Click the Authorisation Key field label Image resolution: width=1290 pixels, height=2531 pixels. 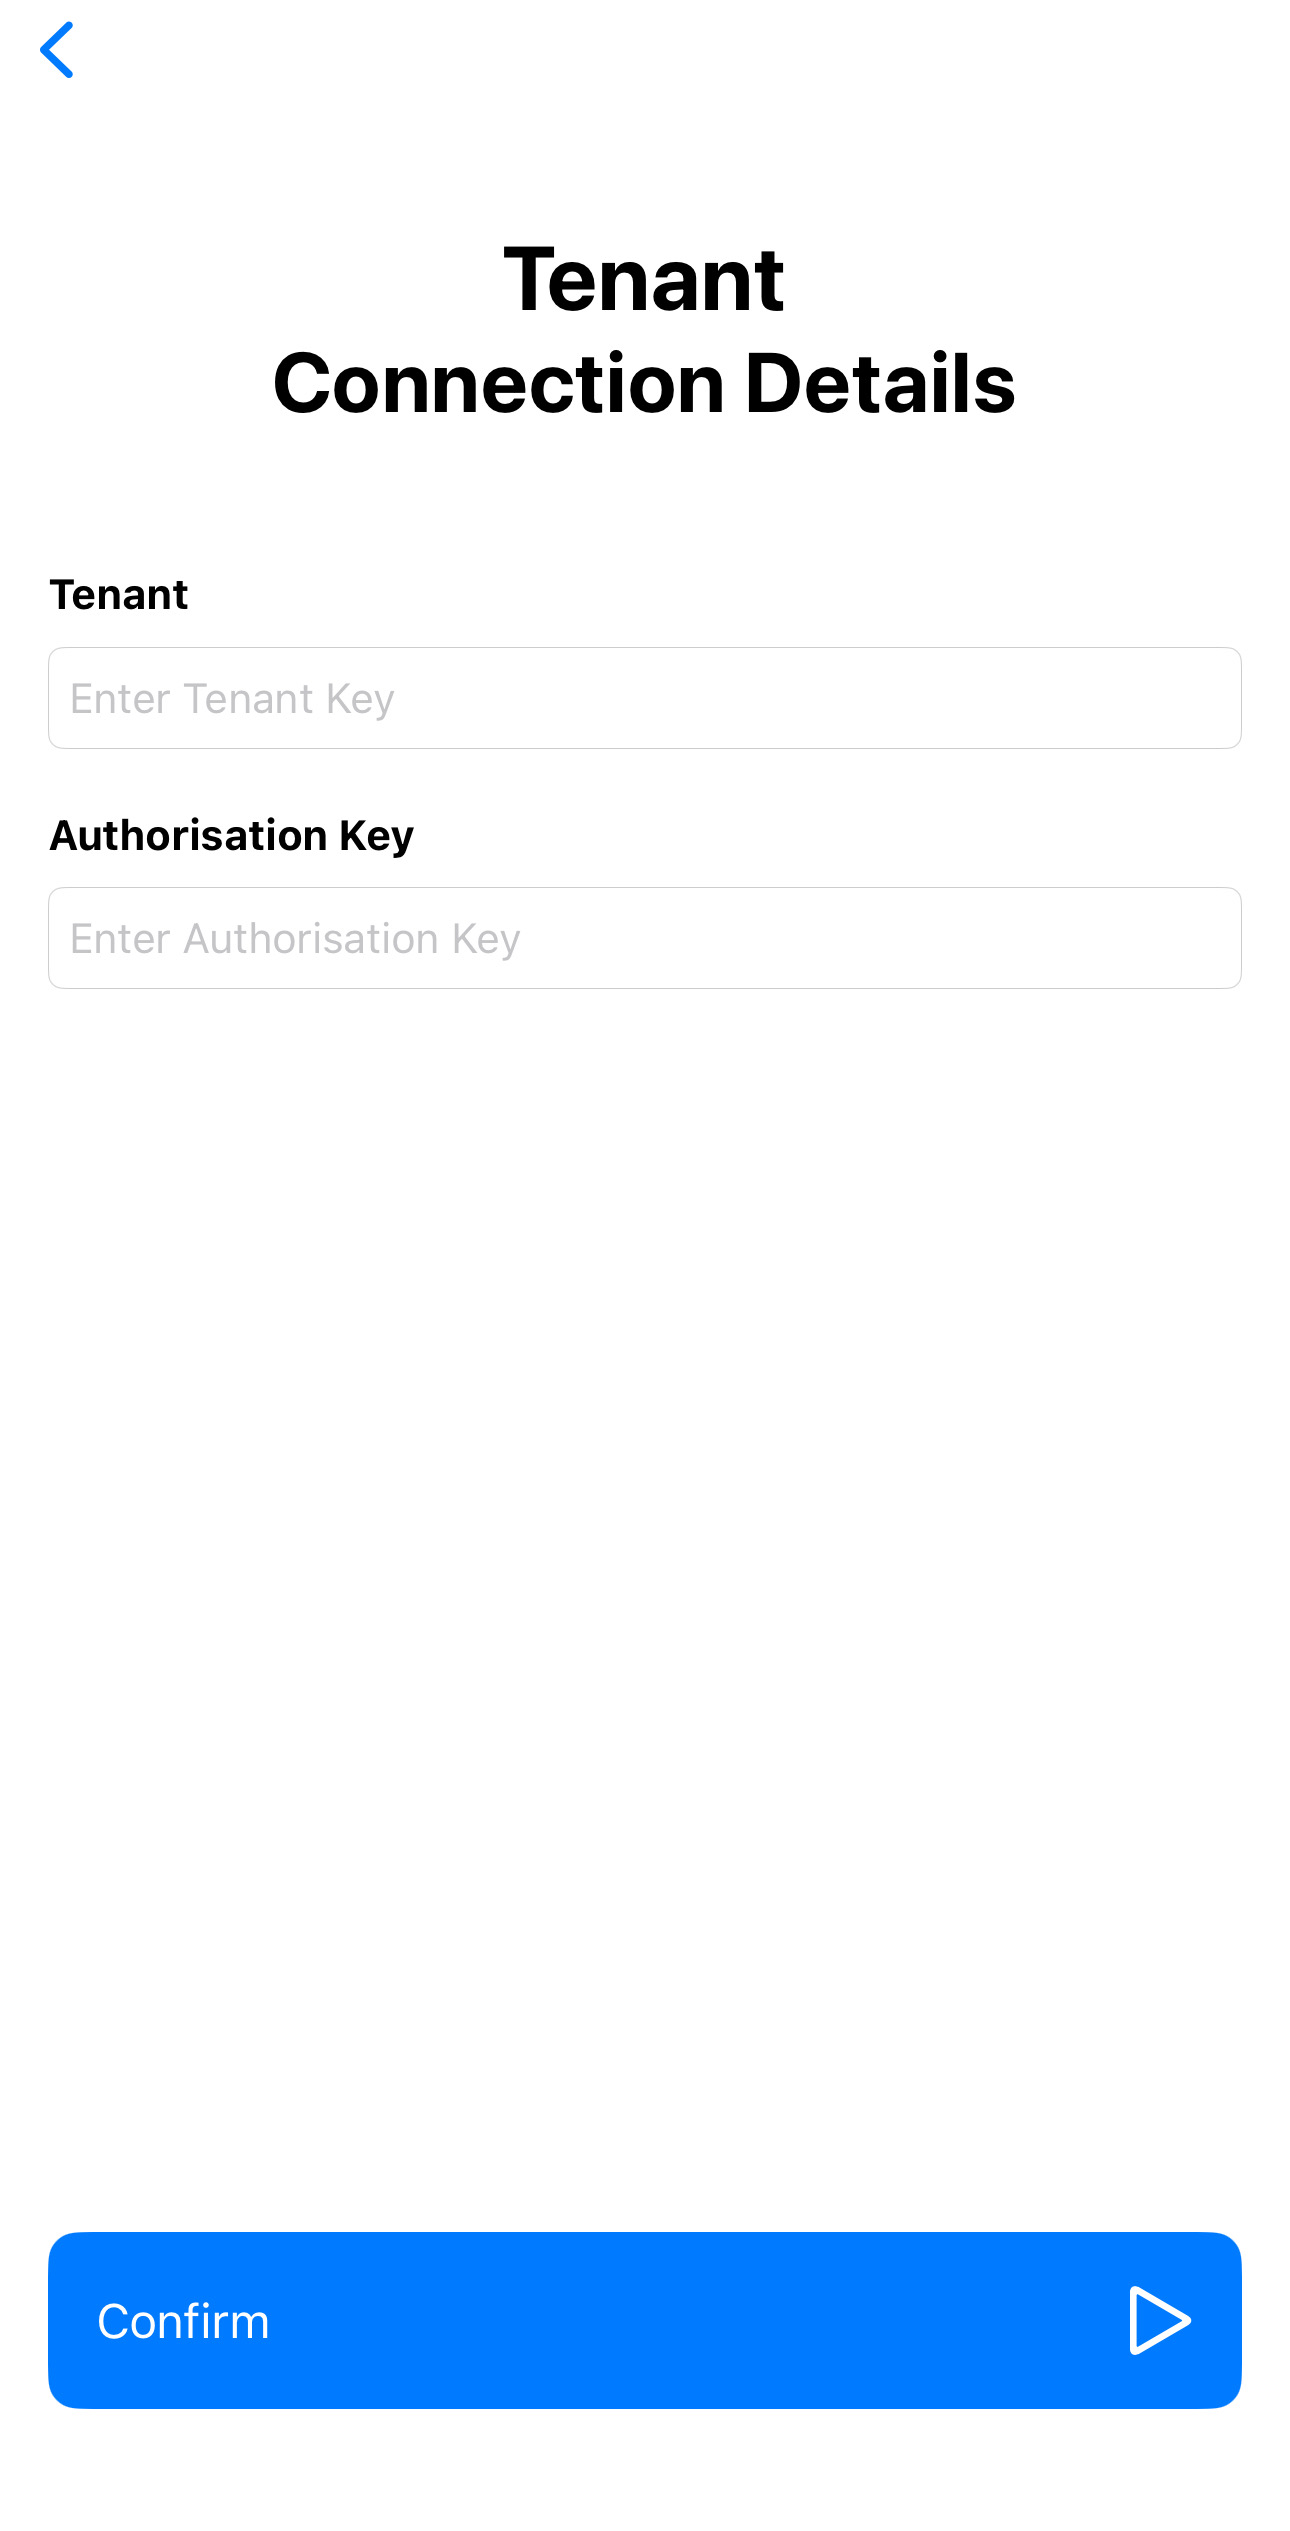pos(231,835)
